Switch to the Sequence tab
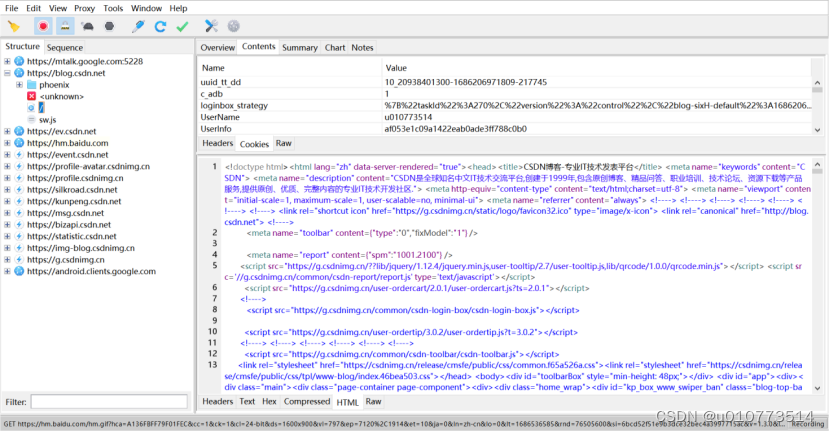830x432 pixels. tap(65, 47)
